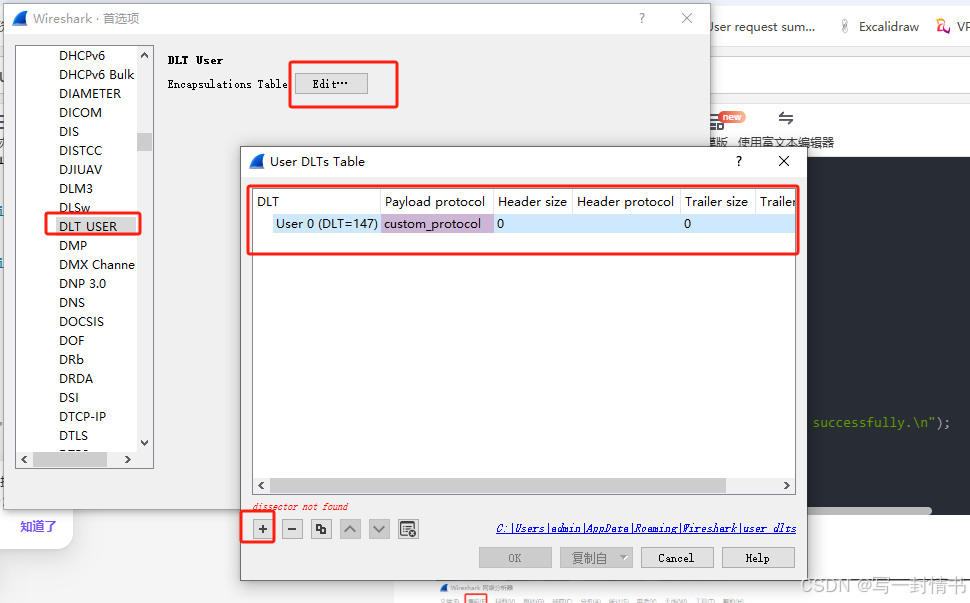Click 使用富文本编辑器 in the background editor
Viewport: 970px width, 603px height.
tap(786, 142)
